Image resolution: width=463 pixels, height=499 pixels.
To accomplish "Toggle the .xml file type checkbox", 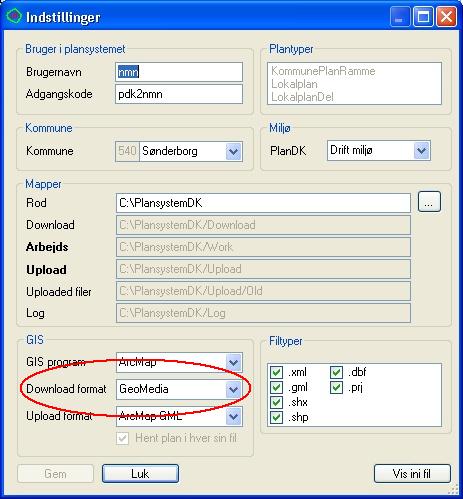I will pos(276,372).
